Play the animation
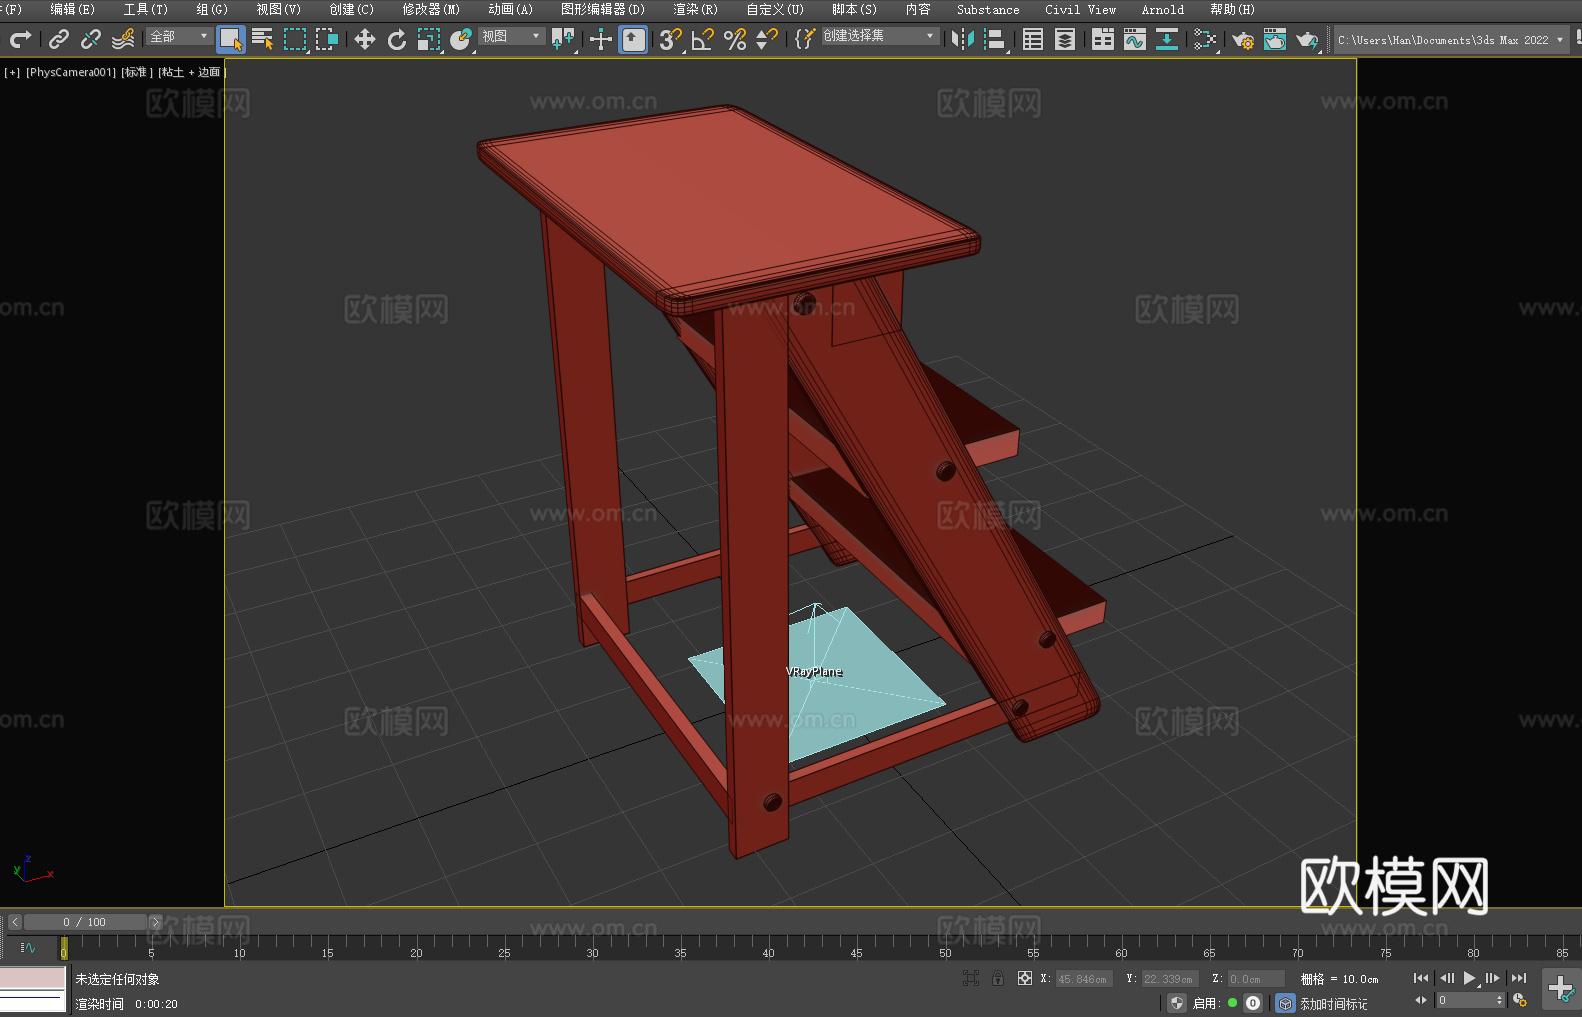This screenshot has height=1017, width=1582. (1470, 978)
